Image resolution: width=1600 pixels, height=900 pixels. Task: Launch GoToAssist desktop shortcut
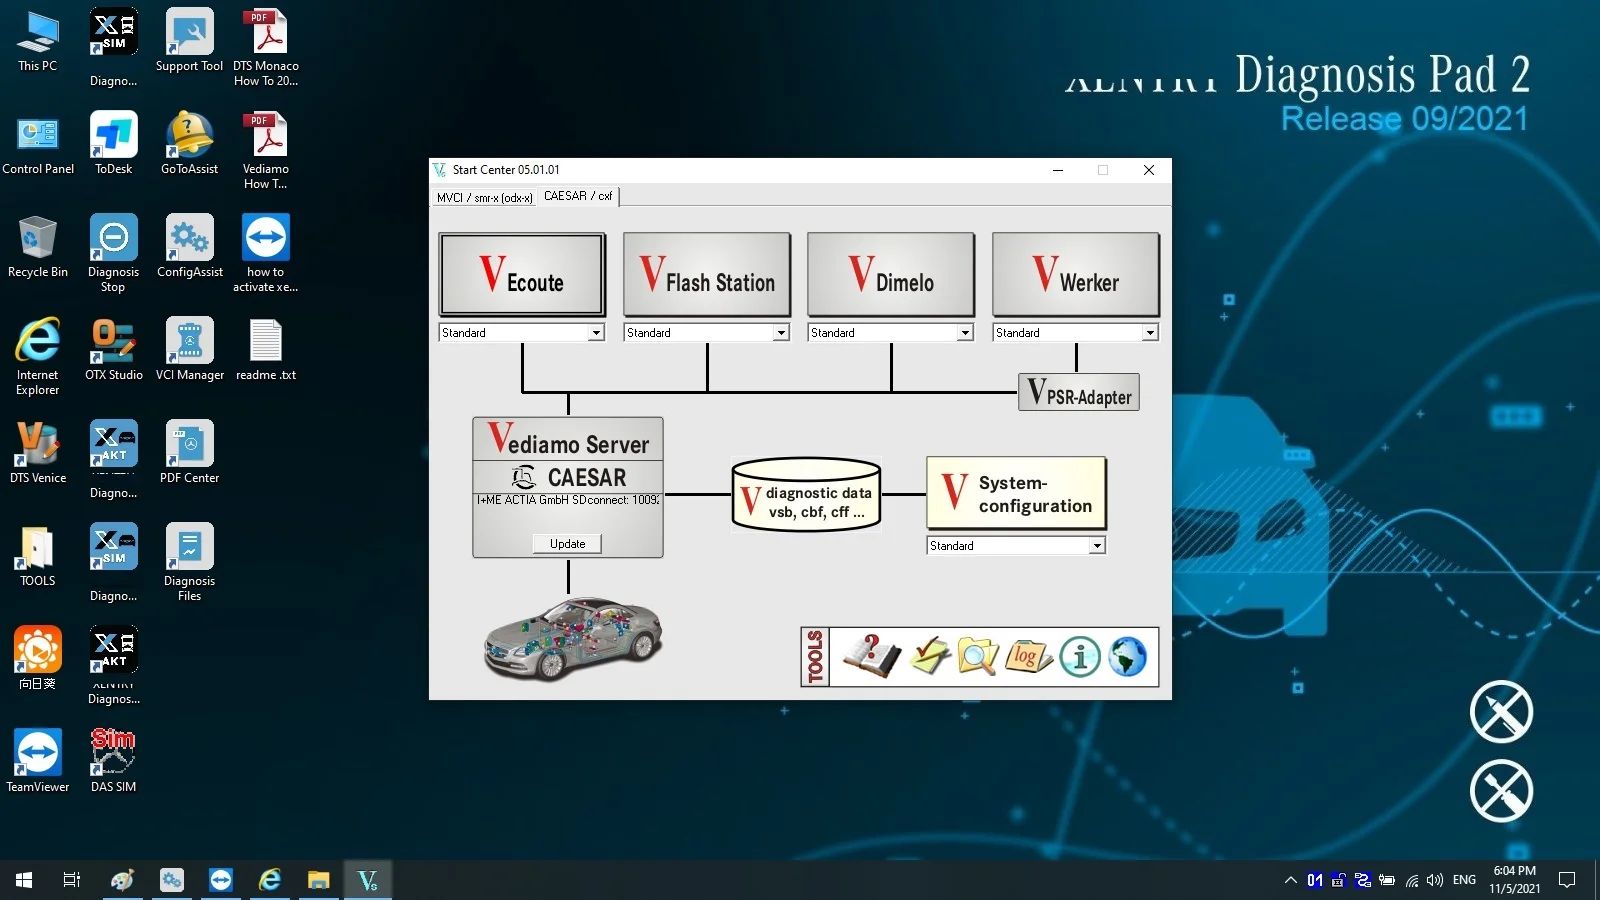[x=189, y=145]
